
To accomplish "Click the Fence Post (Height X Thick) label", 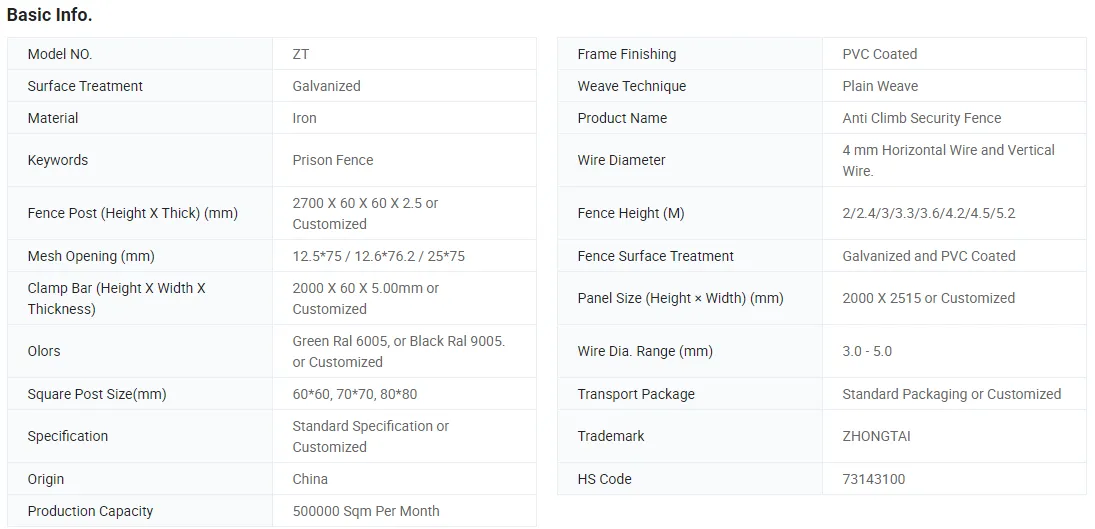I will tap(132, 213).
